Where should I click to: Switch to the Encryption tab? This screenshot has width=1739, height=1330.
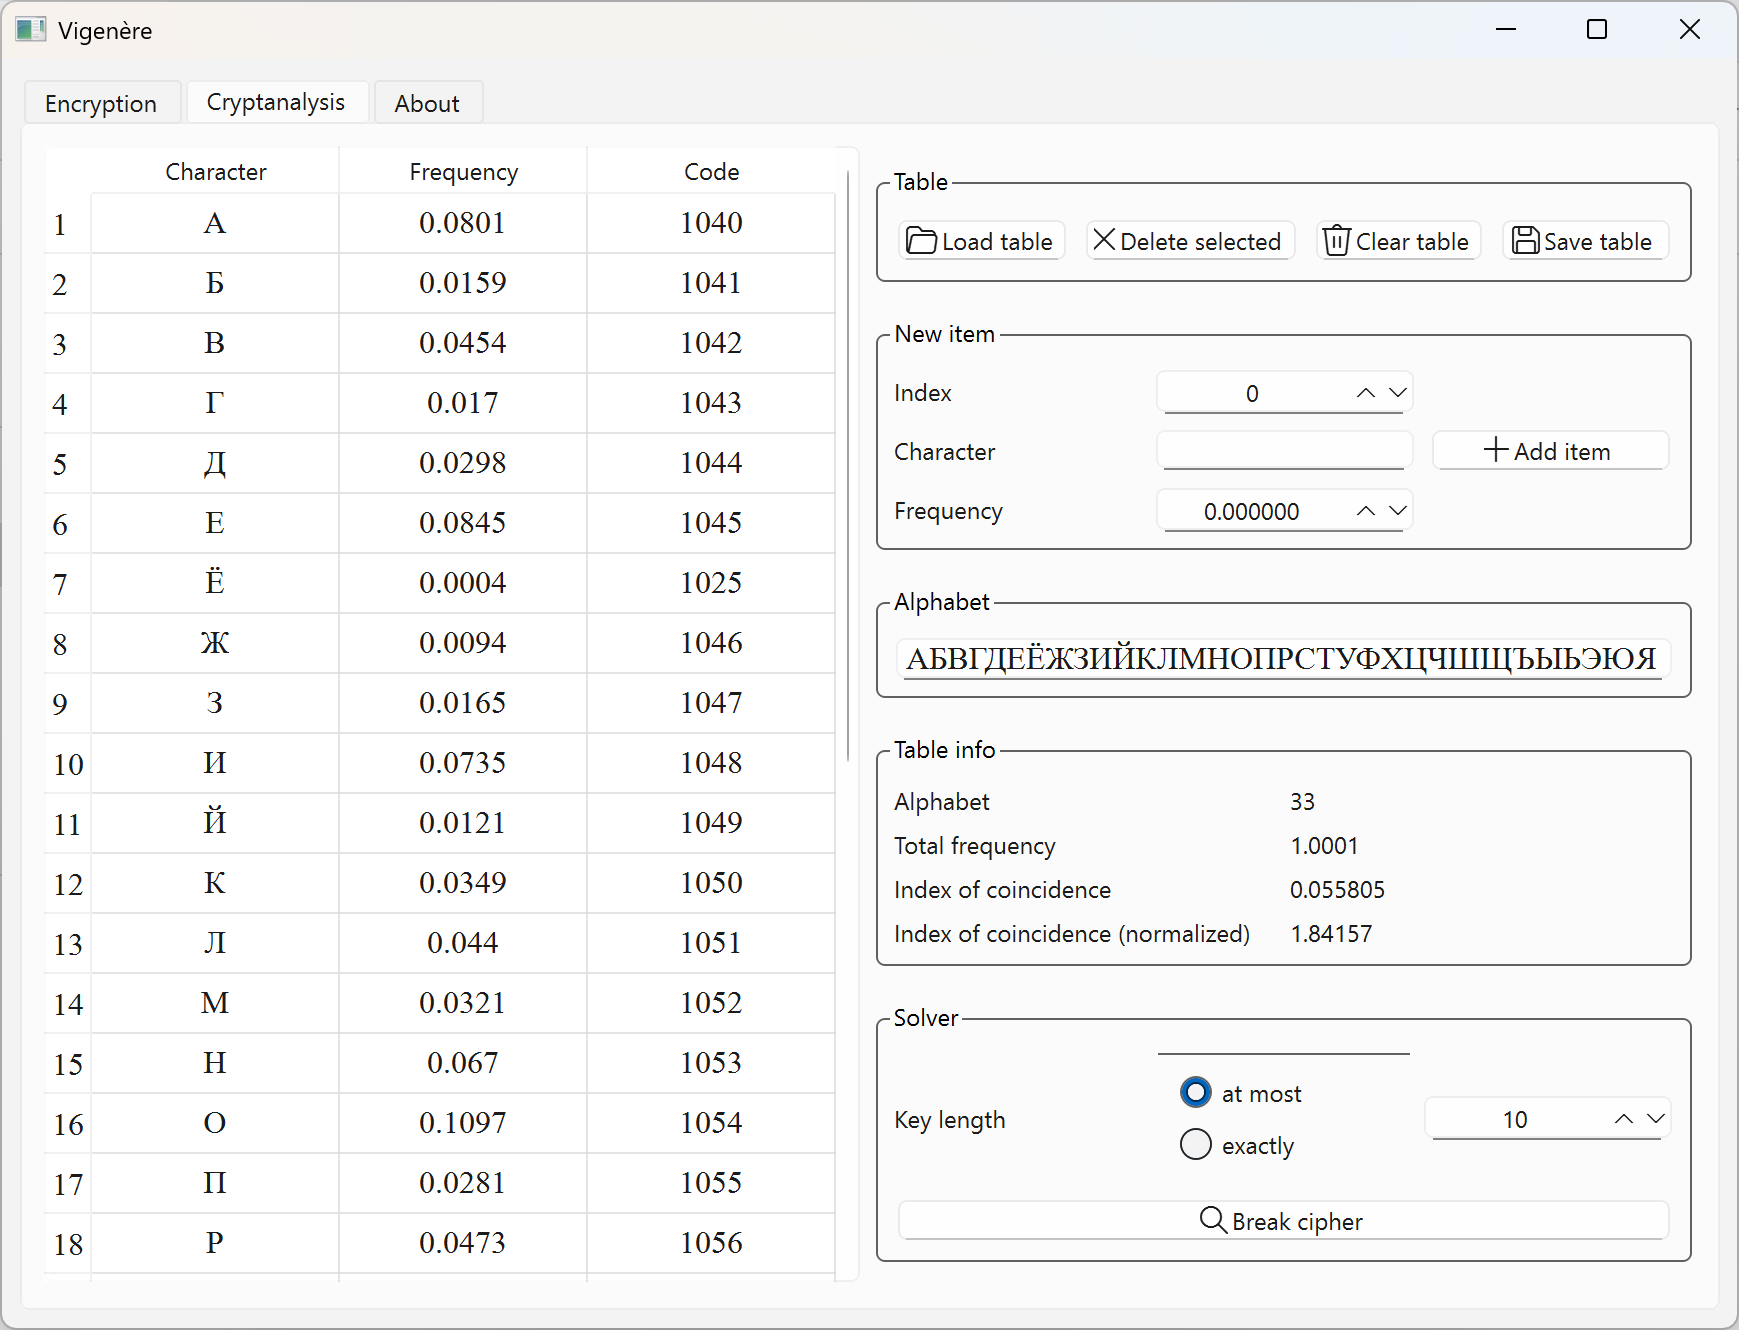101,103
